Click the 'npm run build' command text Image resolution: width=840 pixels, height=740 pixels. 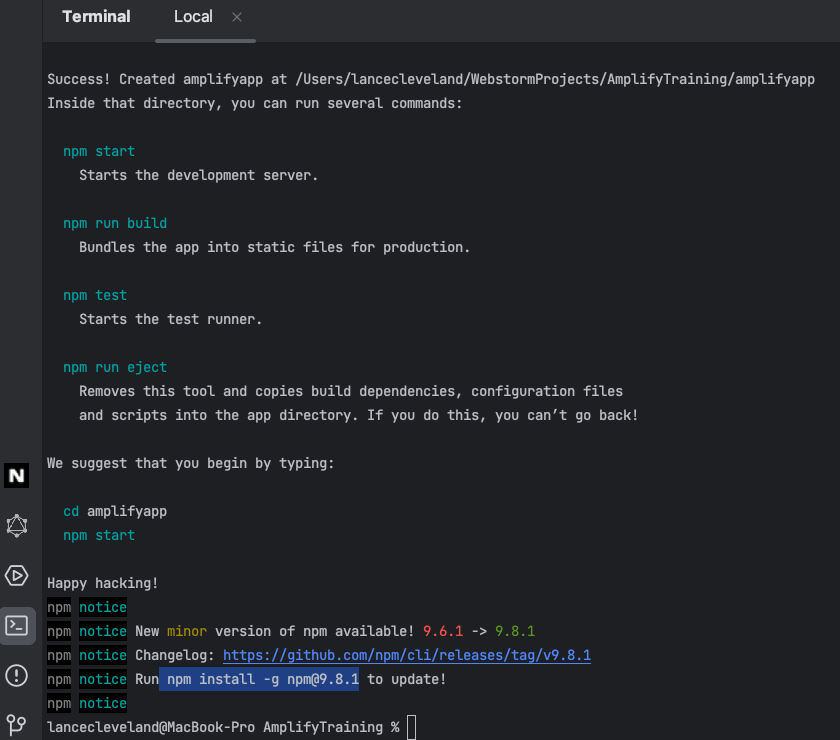[115, 223]
